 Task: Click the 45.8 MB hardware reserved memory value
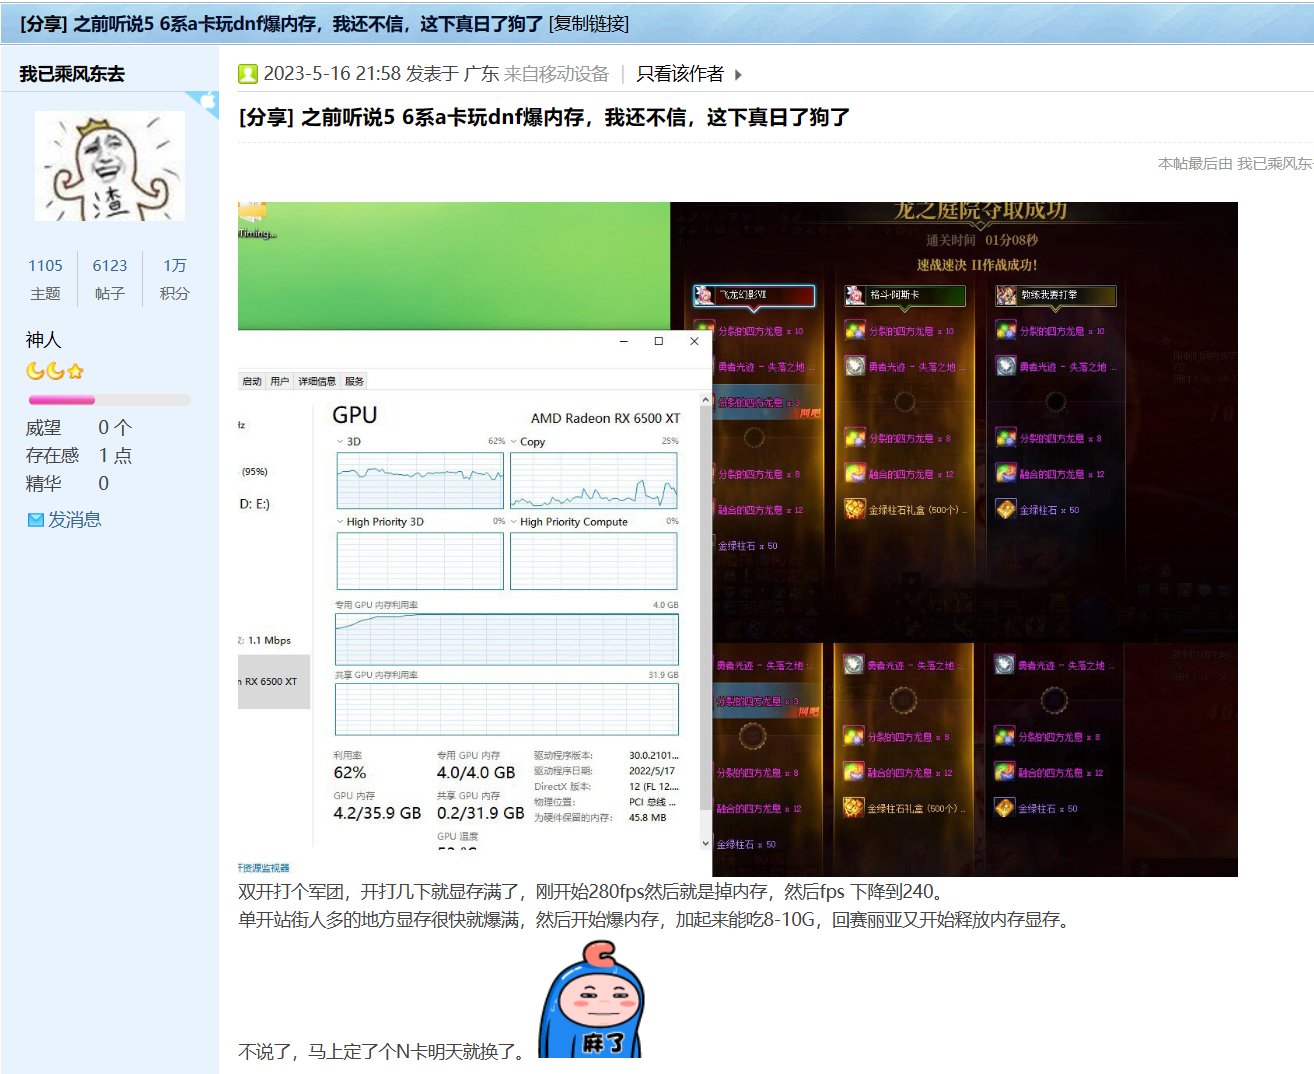pyautogui.click(x=647, y=818)
